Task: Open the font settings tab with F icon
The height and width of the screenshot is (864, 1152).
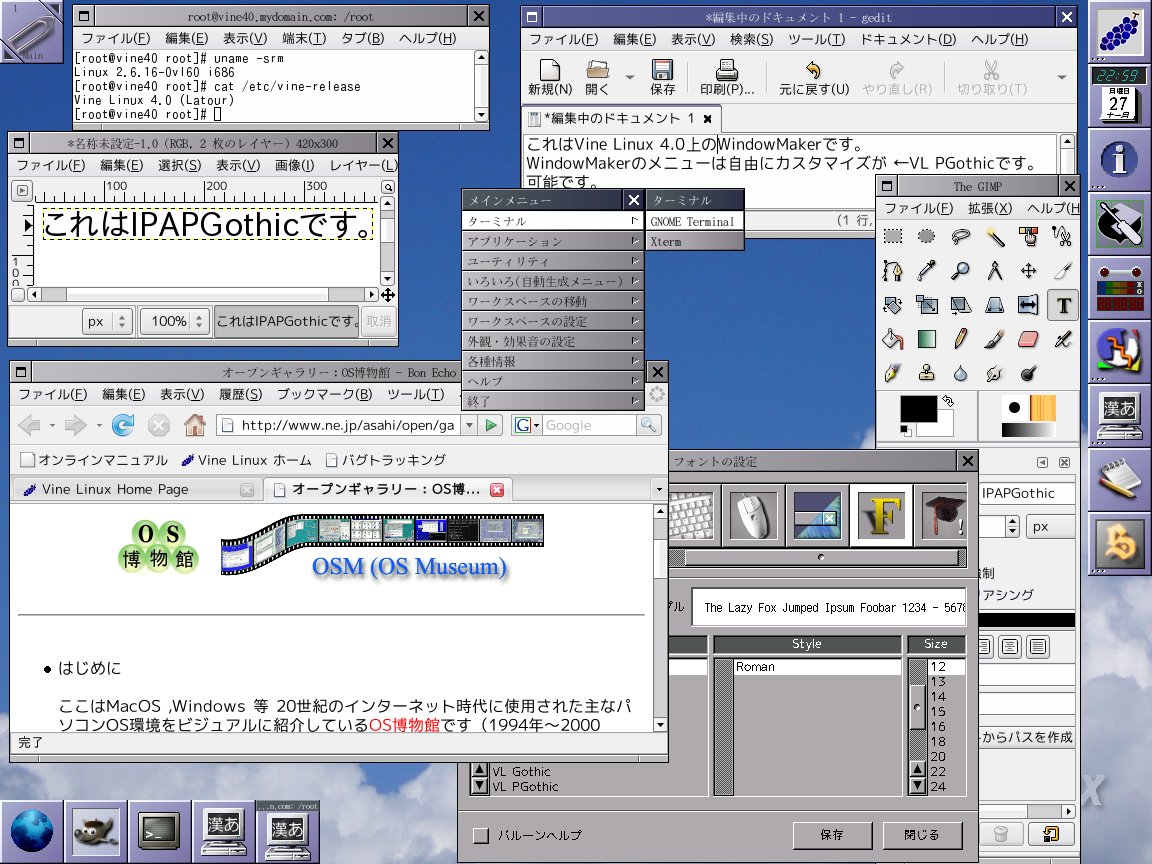Action: click(x=881, y=515)
